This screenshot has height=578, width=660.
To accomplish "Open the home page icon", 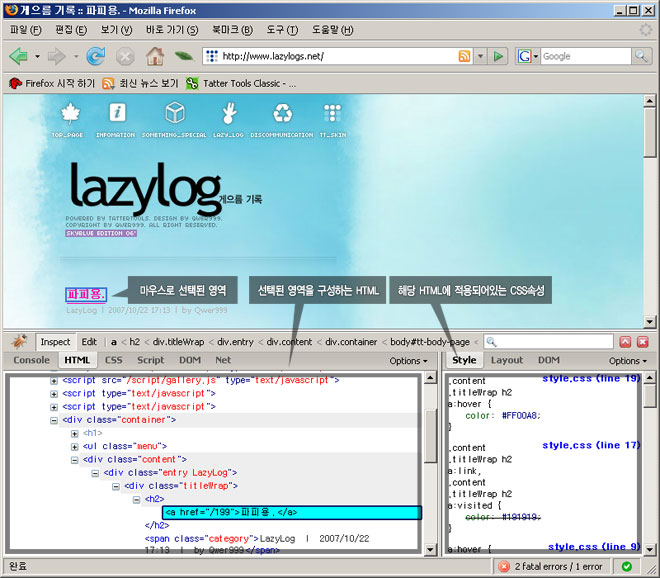I will point(155,56).
